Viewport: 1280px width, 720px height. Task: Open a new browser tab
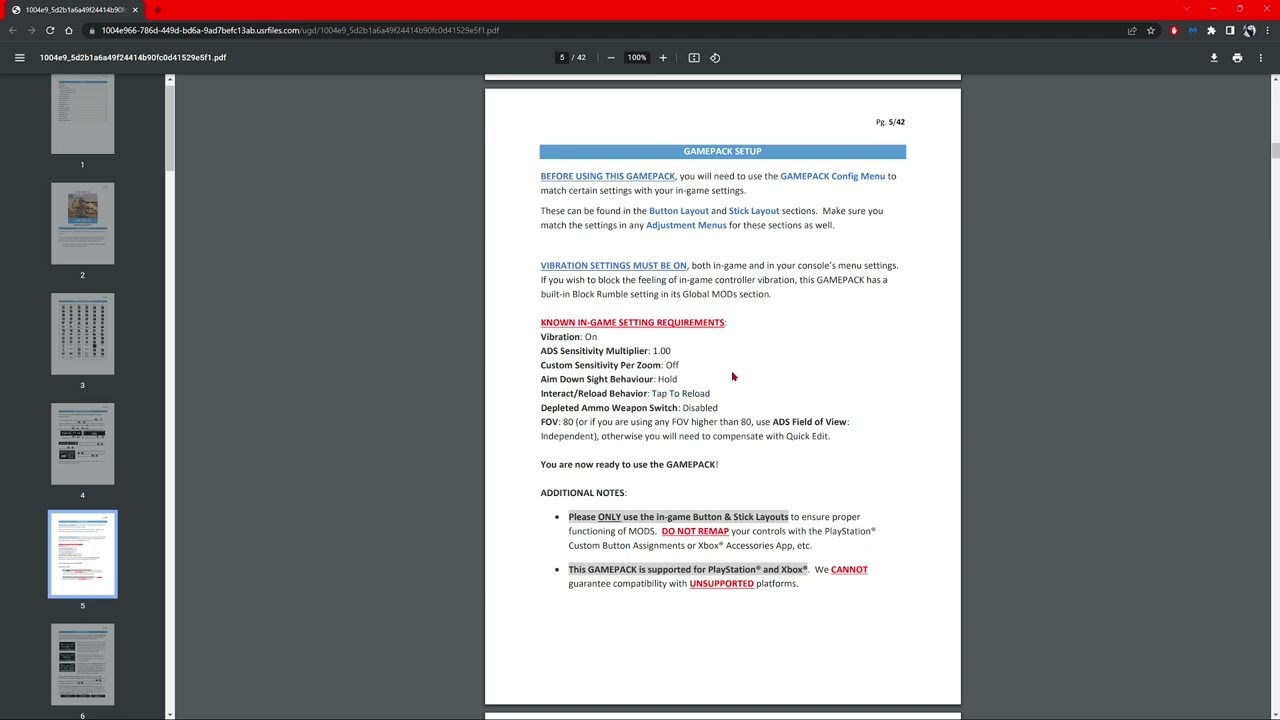coord(157,10)
